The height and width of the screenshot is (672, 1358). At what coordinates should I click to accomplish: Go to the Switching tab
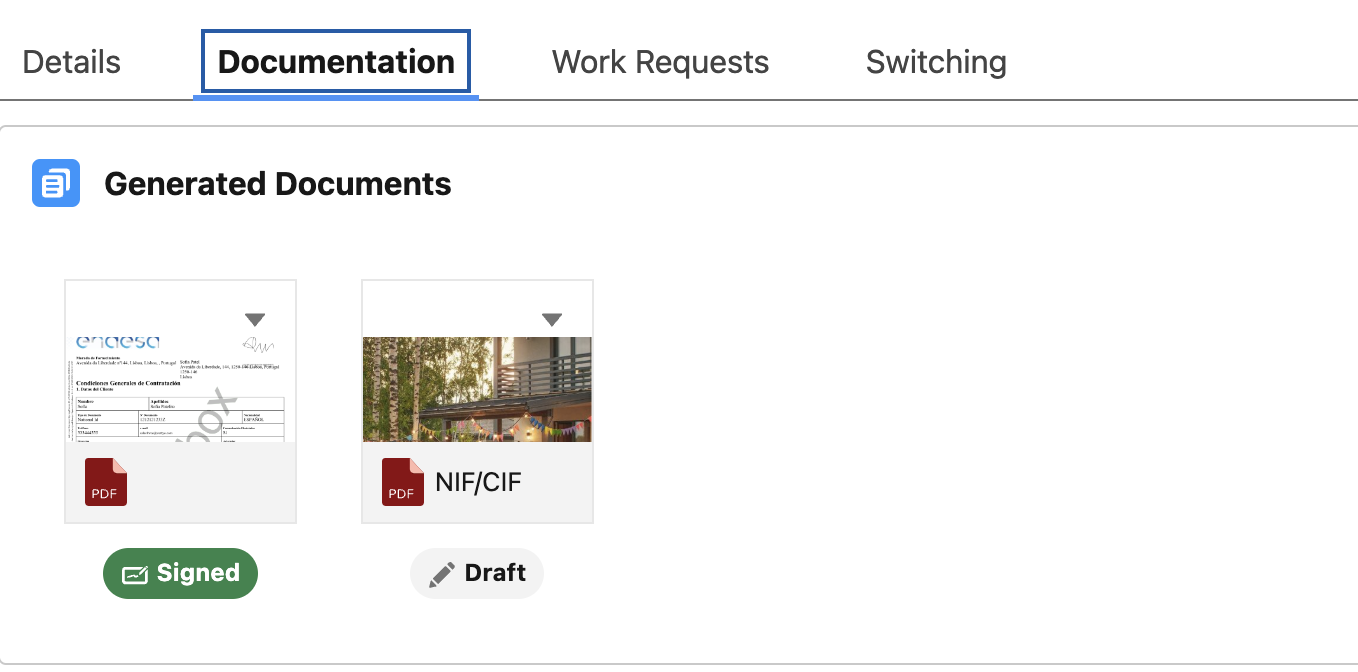click(936, 62)
